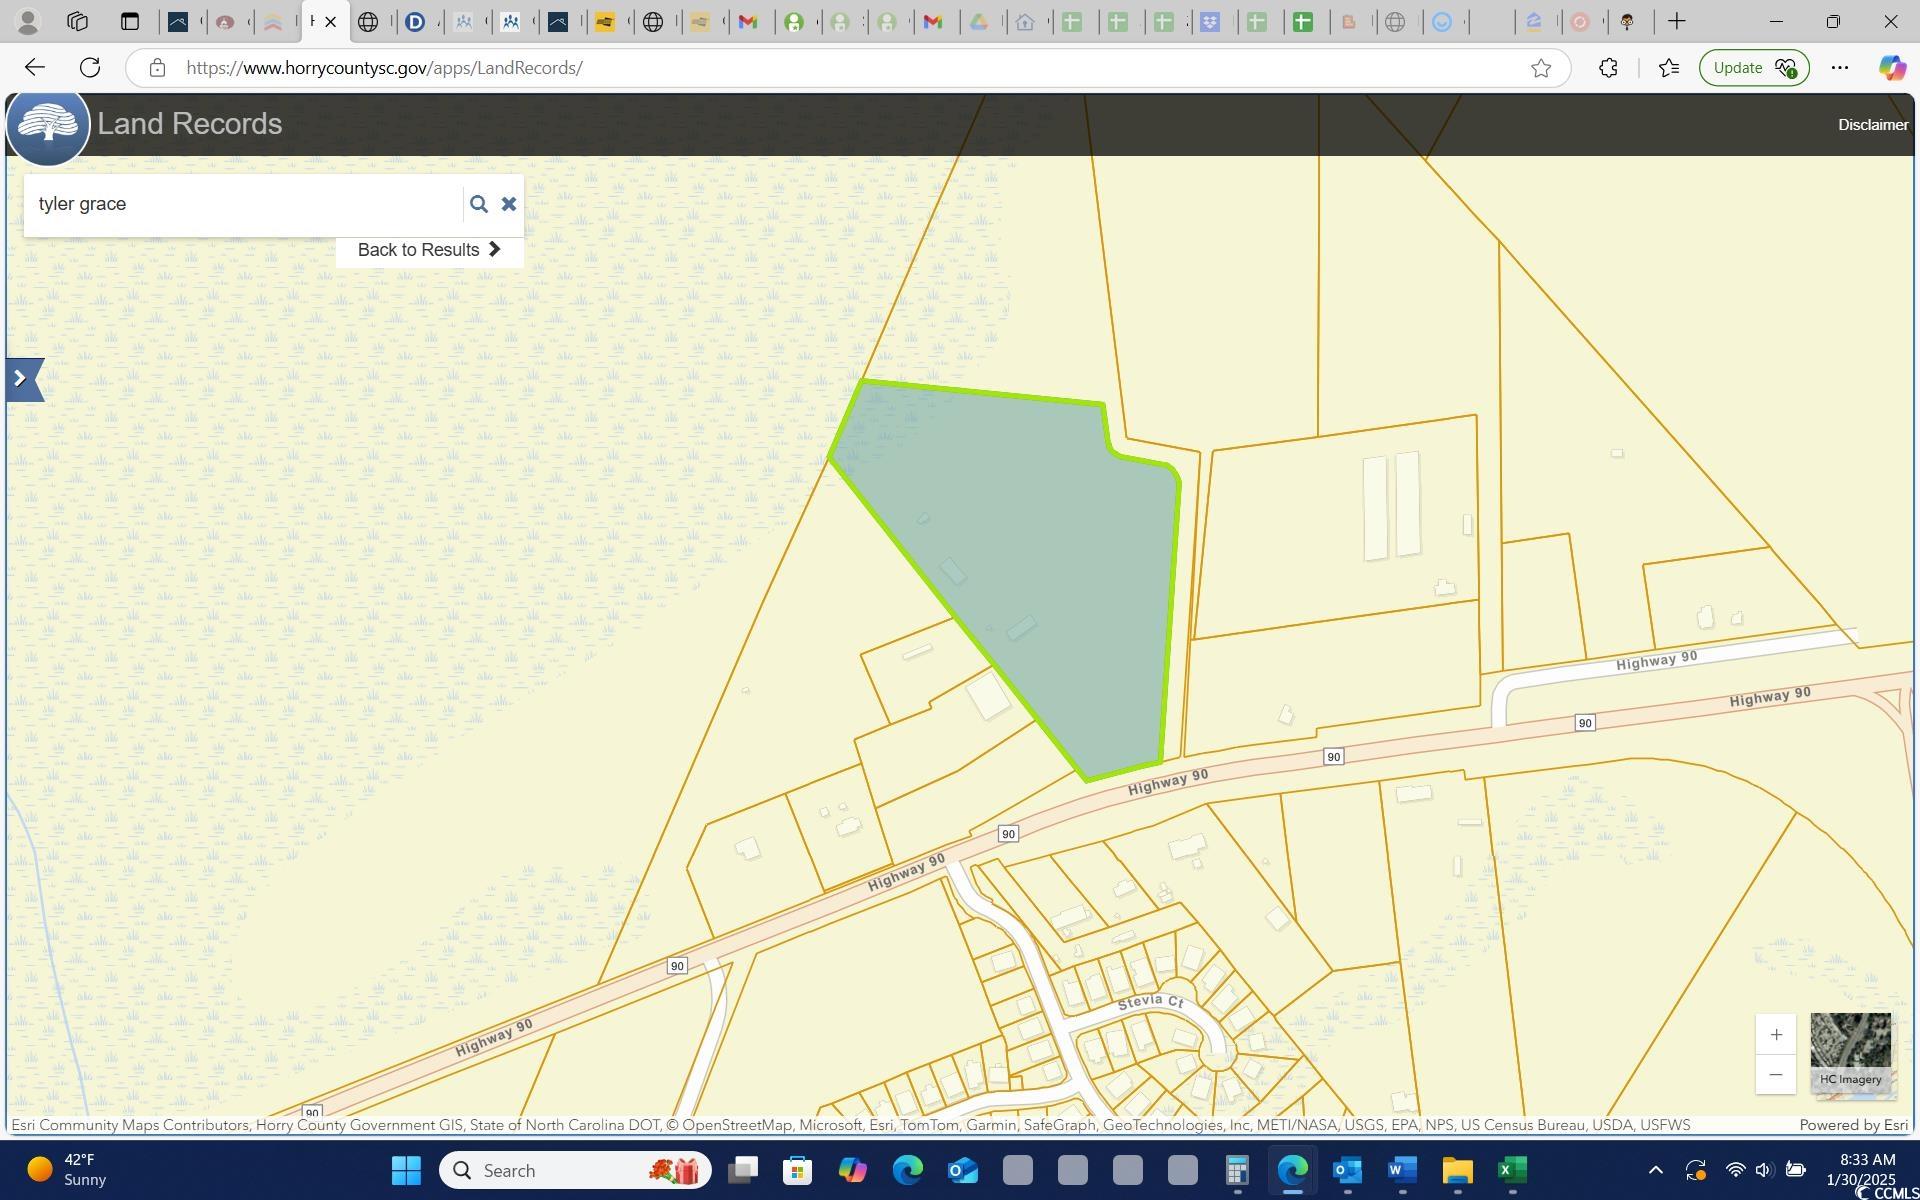Open browser Extensions puzzle icon
Viewport: 1920px width, 1200px height.
(1608, 68)
